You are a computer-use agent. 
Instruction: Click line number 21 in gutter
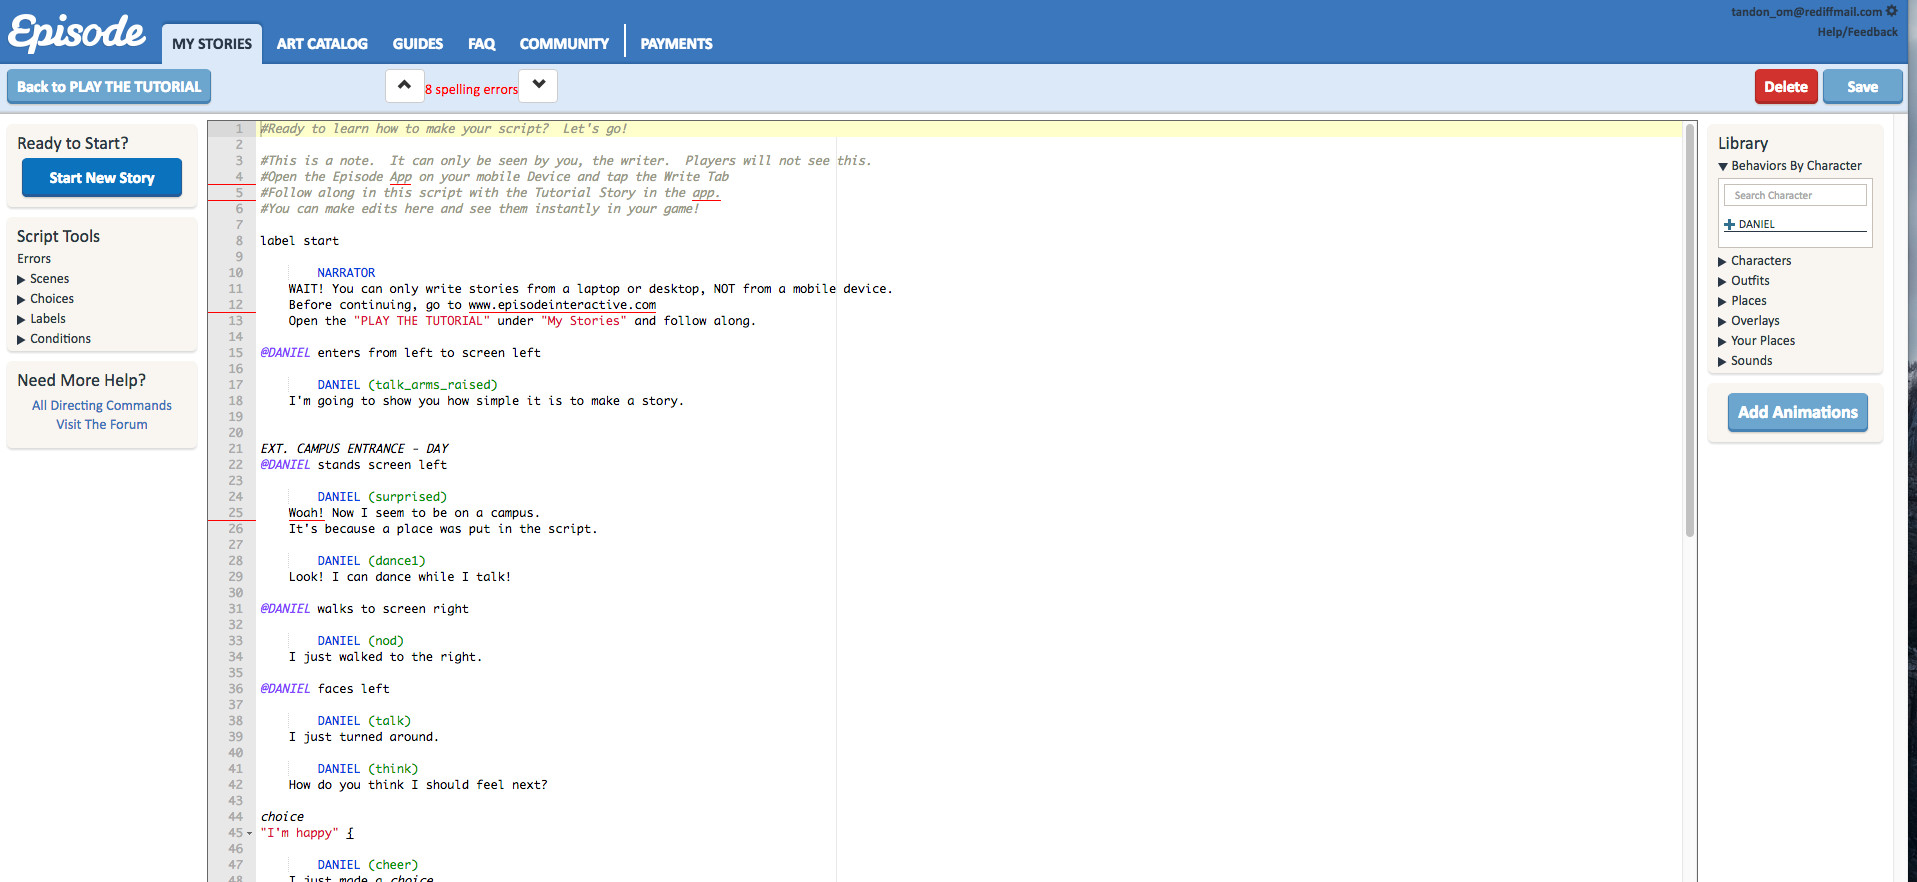(235, 449)
